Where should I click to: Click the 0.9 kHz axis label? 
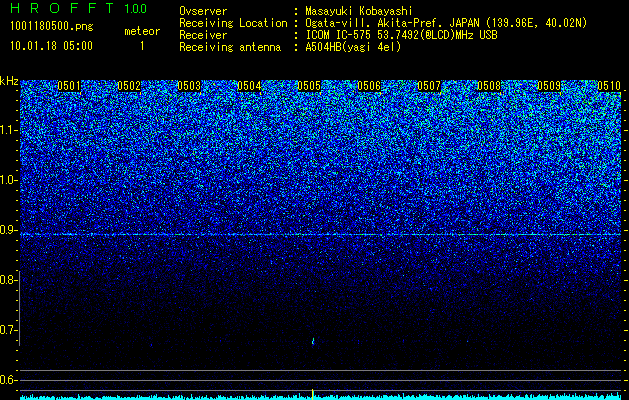(9, 230)
